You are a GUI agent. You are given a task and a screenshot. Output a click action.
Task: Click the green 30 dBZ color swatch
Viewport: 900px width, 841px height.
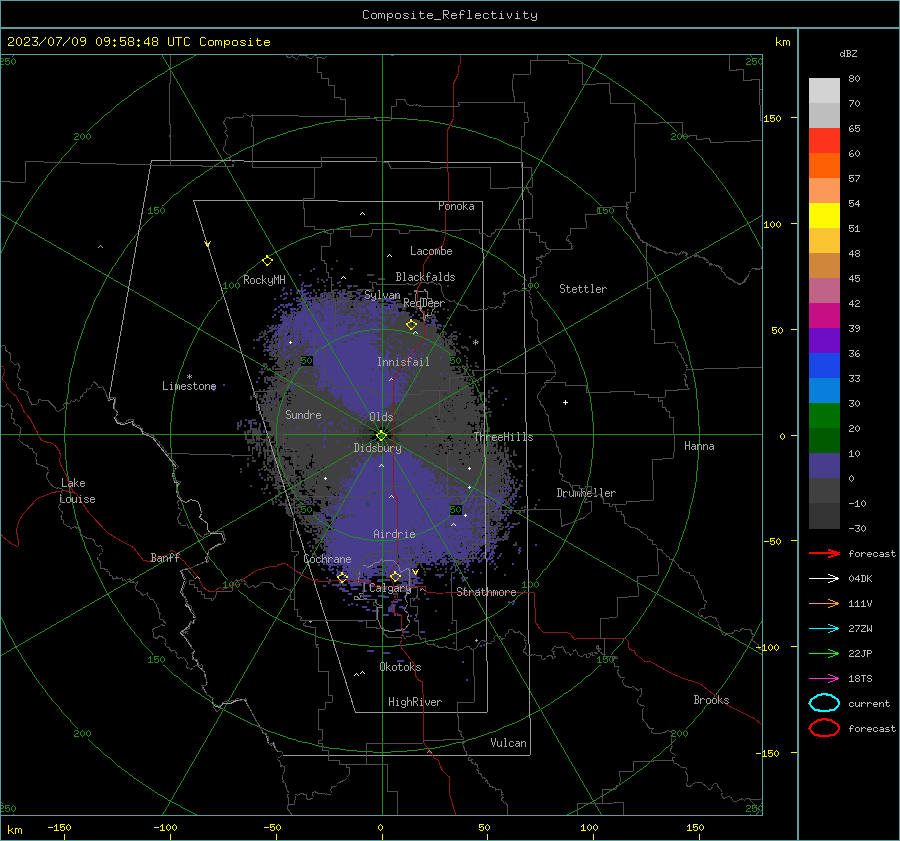click(825, 416)
